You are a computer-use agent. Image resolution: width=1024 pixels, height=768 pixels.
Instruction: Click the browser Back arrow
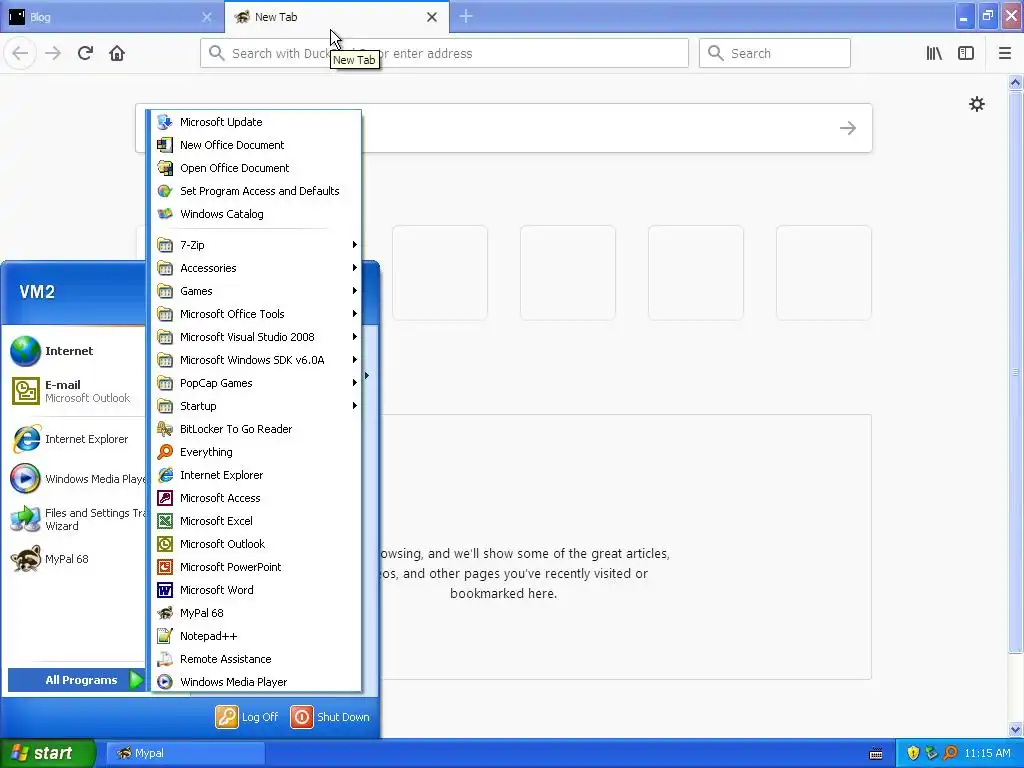click(x=20, y=53)
